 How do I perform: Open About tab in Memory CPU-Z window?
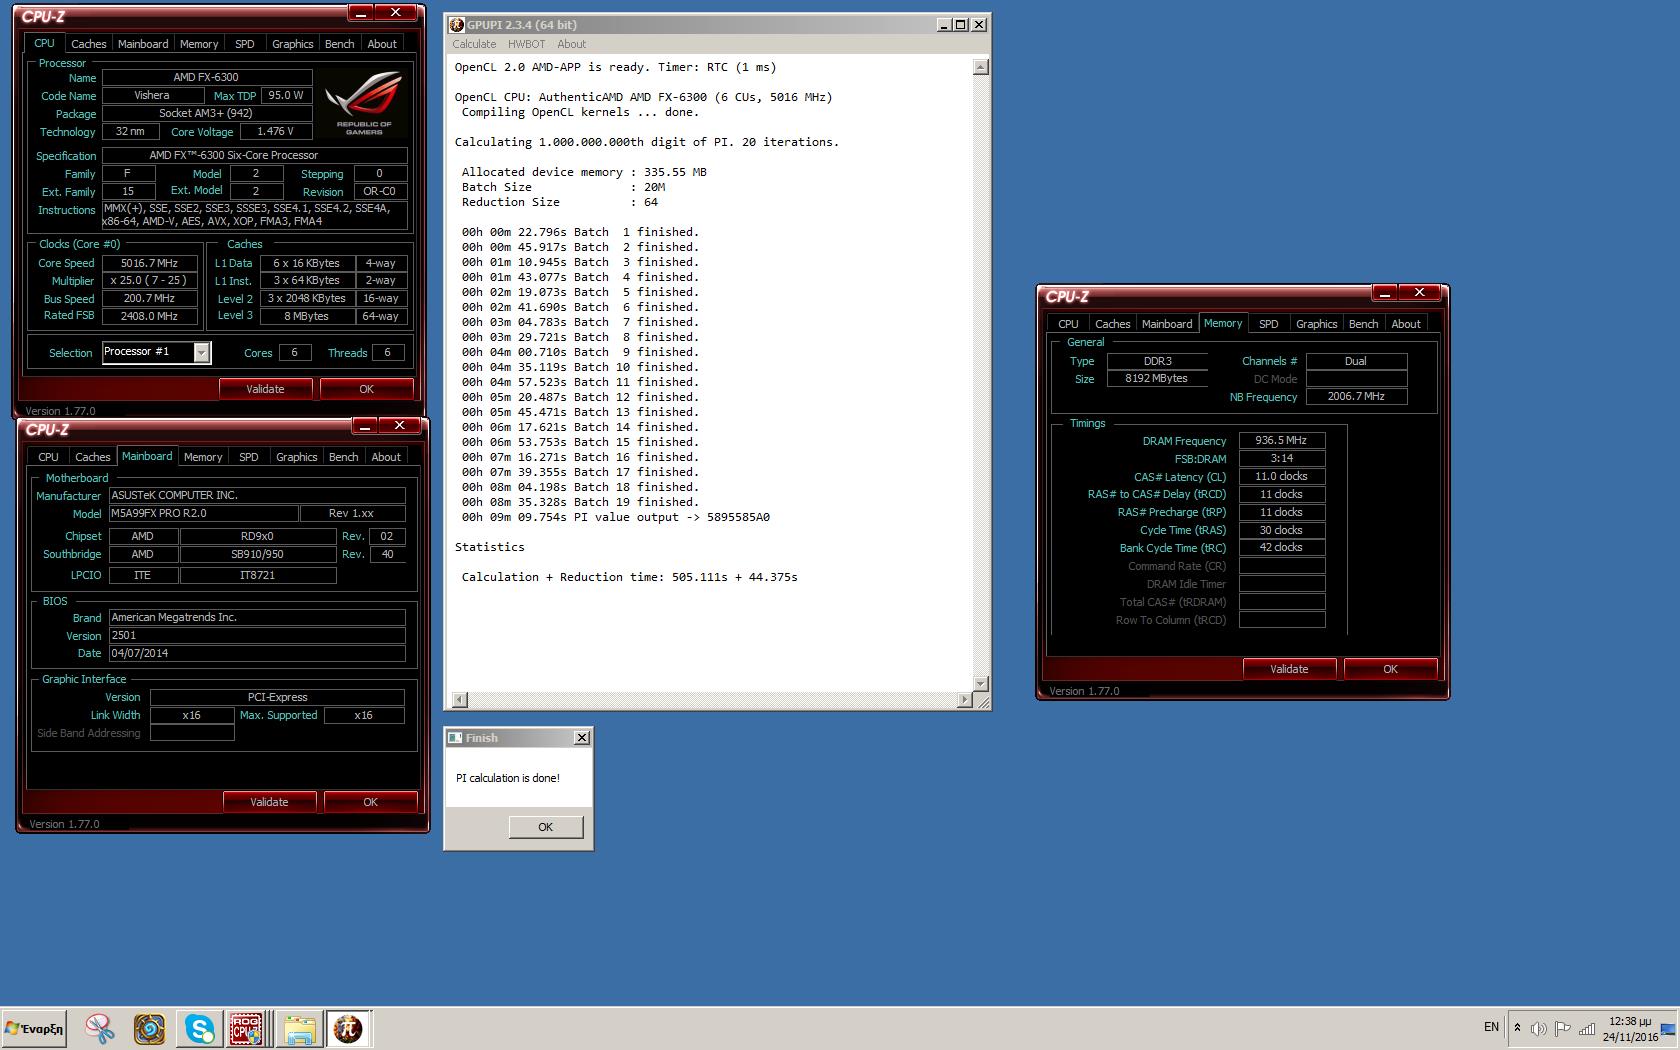(x=1406, y=324)
